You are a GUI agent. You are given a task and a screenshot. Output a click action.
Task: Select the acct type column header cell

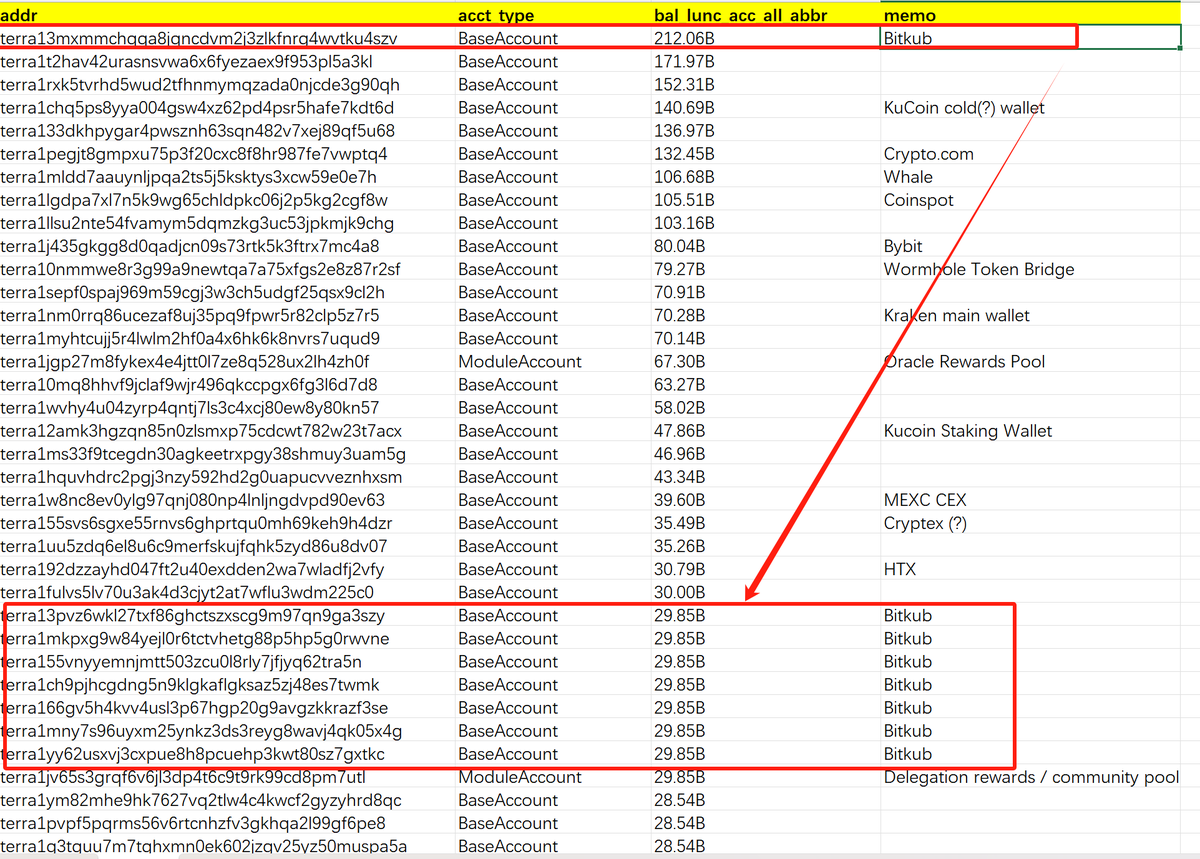click(x=553, y=15)
